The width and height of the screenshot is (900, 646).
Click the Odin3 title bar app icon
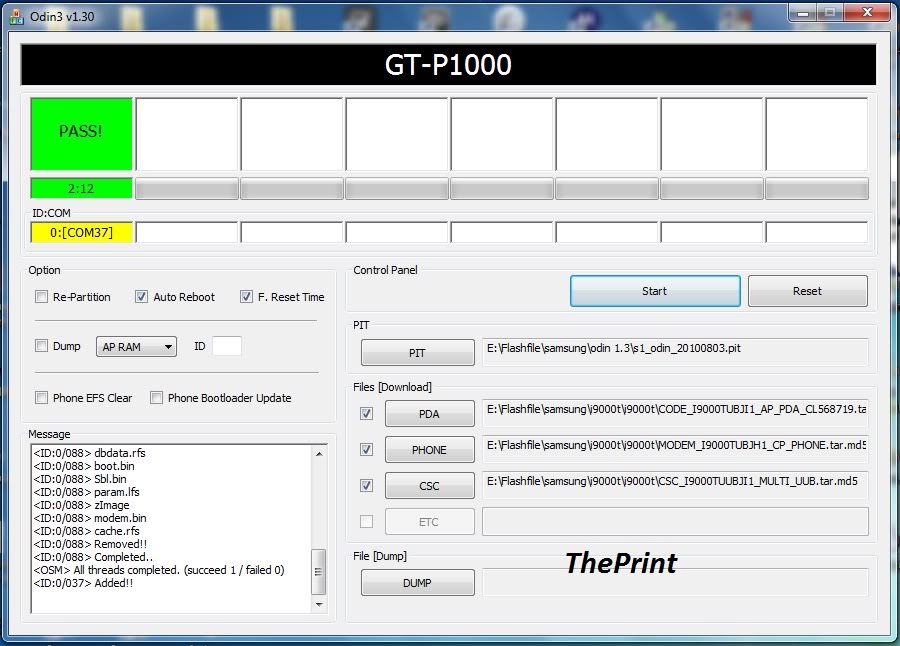pyautogui.click(x=17, y=17)
